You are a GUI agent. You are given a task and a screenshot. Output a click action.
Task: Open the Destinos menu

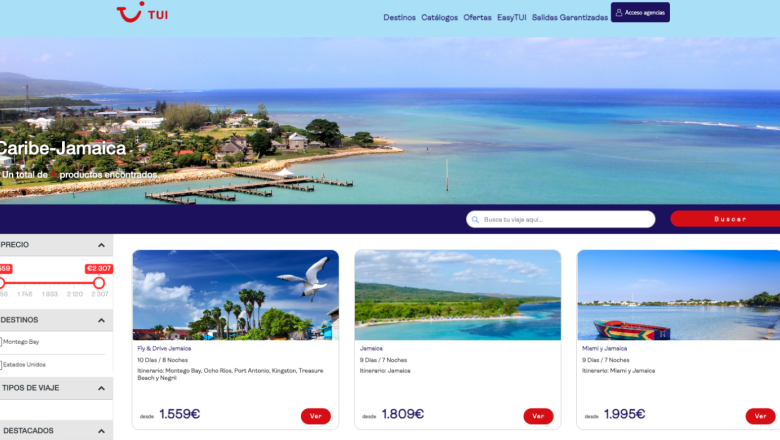coord(399,17)
